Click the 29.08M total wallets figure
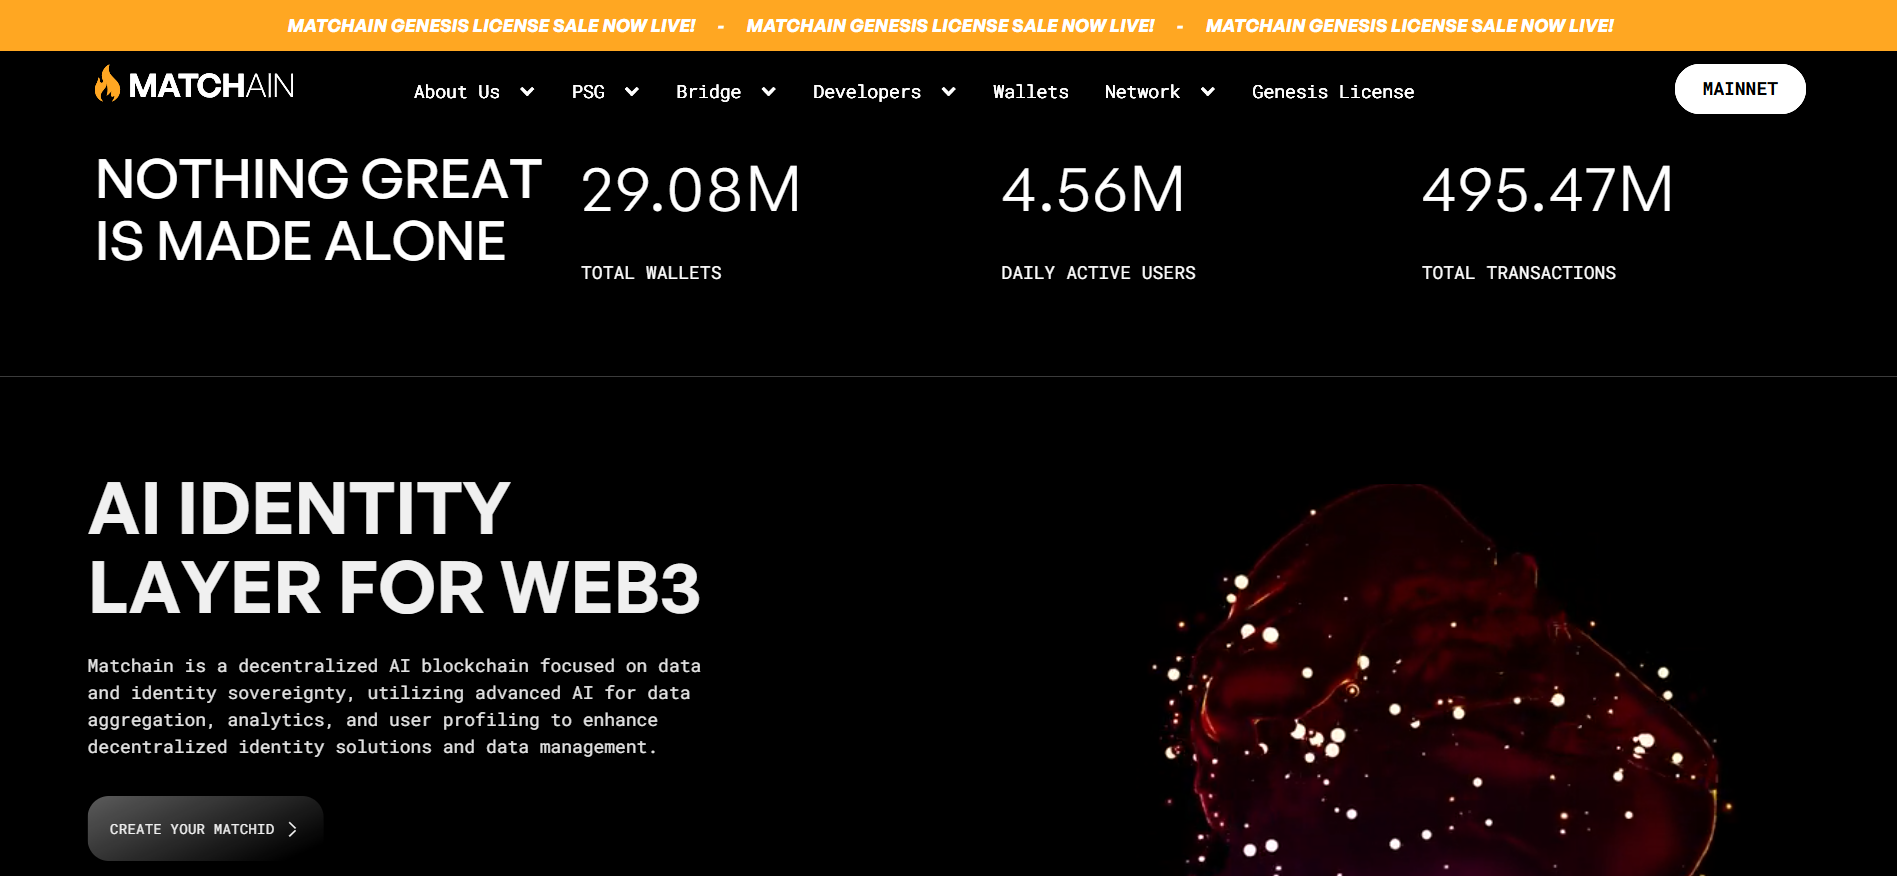The image size is (1897, 876). pos(691,190)
